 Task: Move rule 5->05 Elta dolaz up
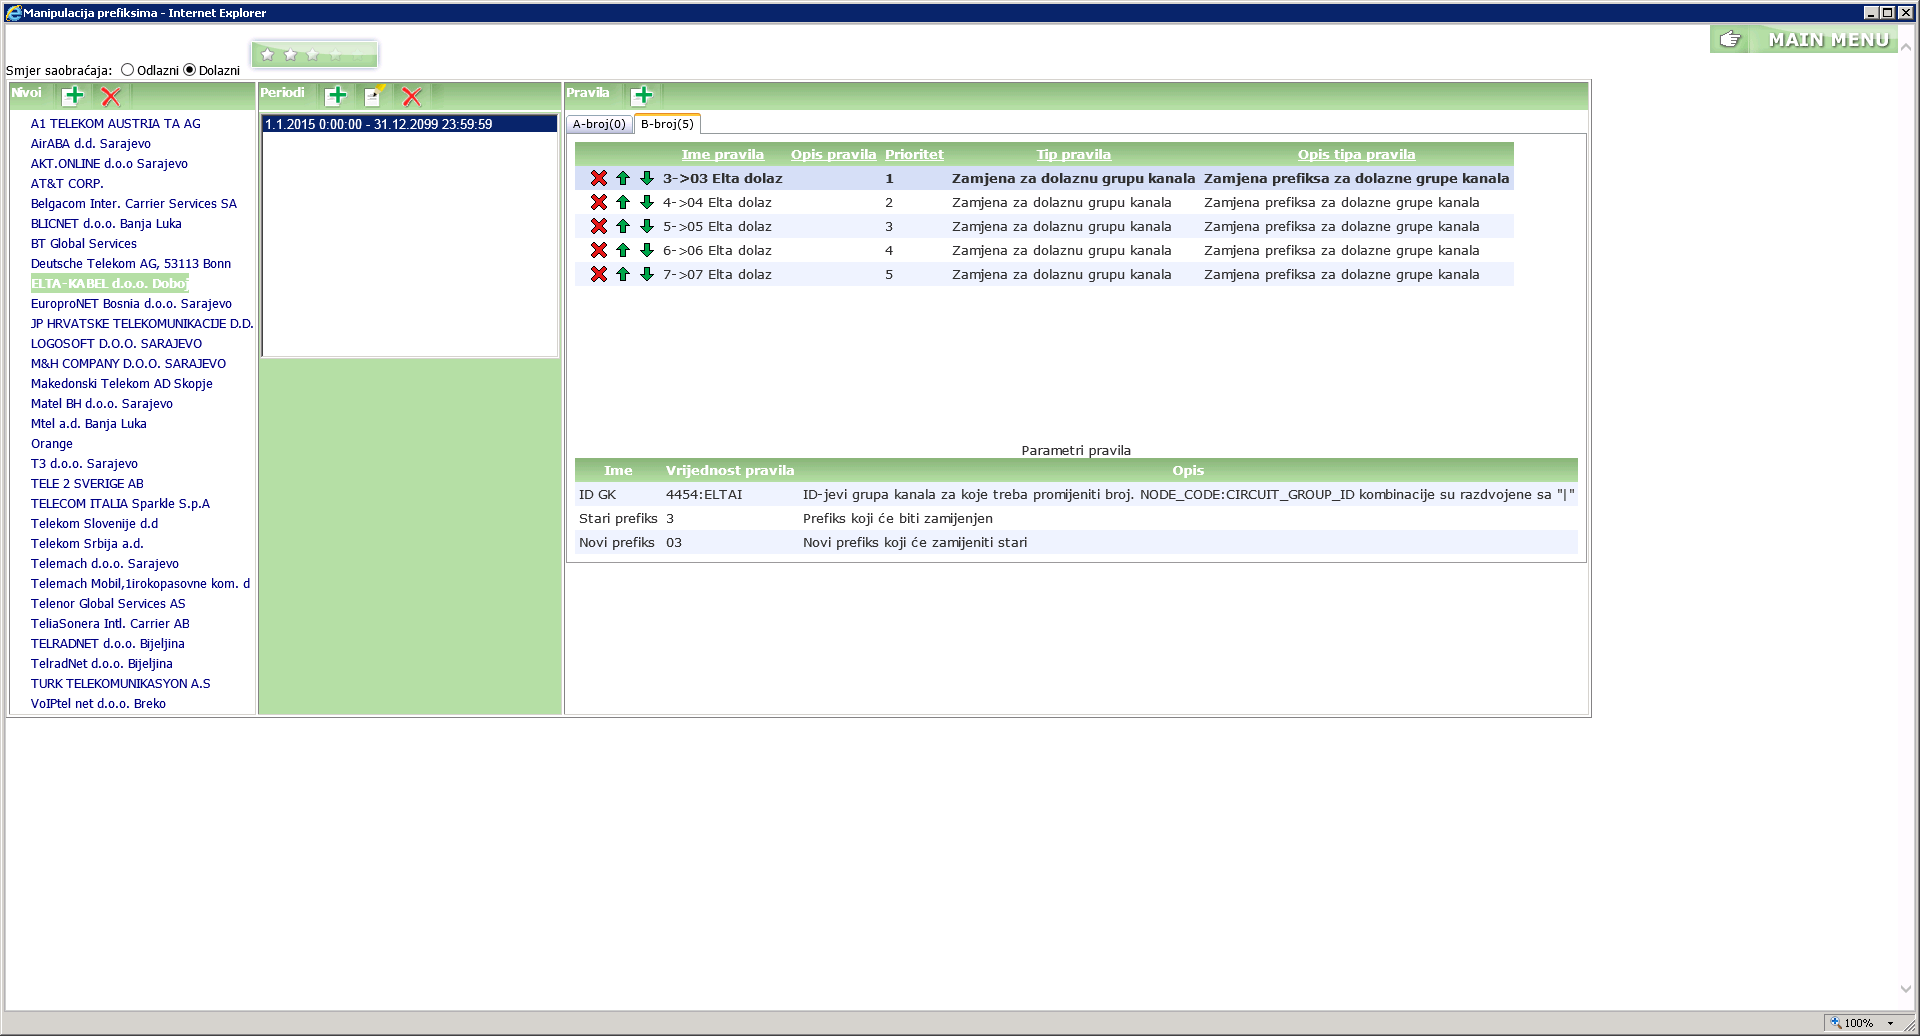coord(623,226)
